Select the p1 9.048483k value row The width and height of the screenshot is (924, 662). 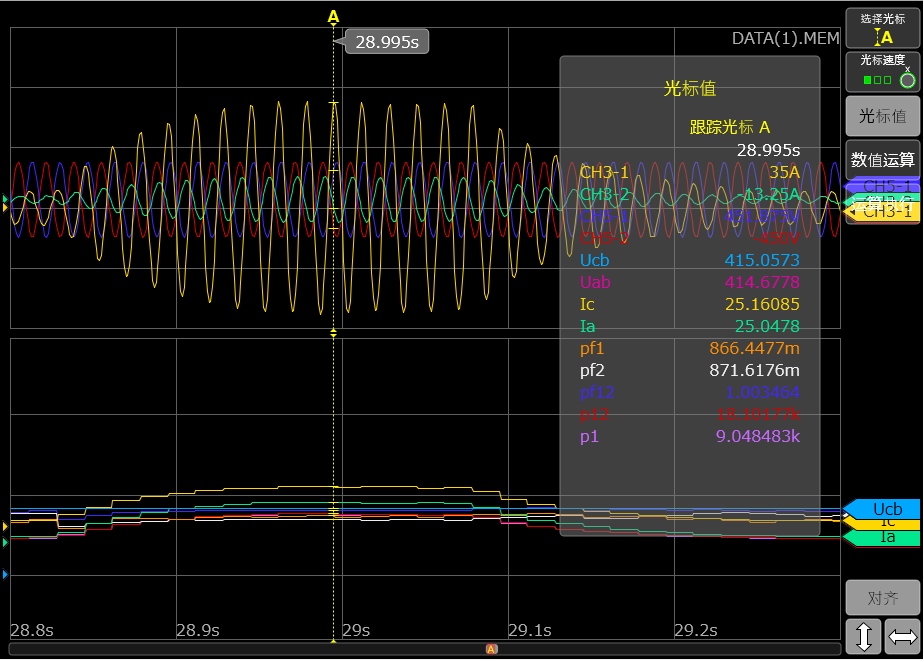[689, 436]
